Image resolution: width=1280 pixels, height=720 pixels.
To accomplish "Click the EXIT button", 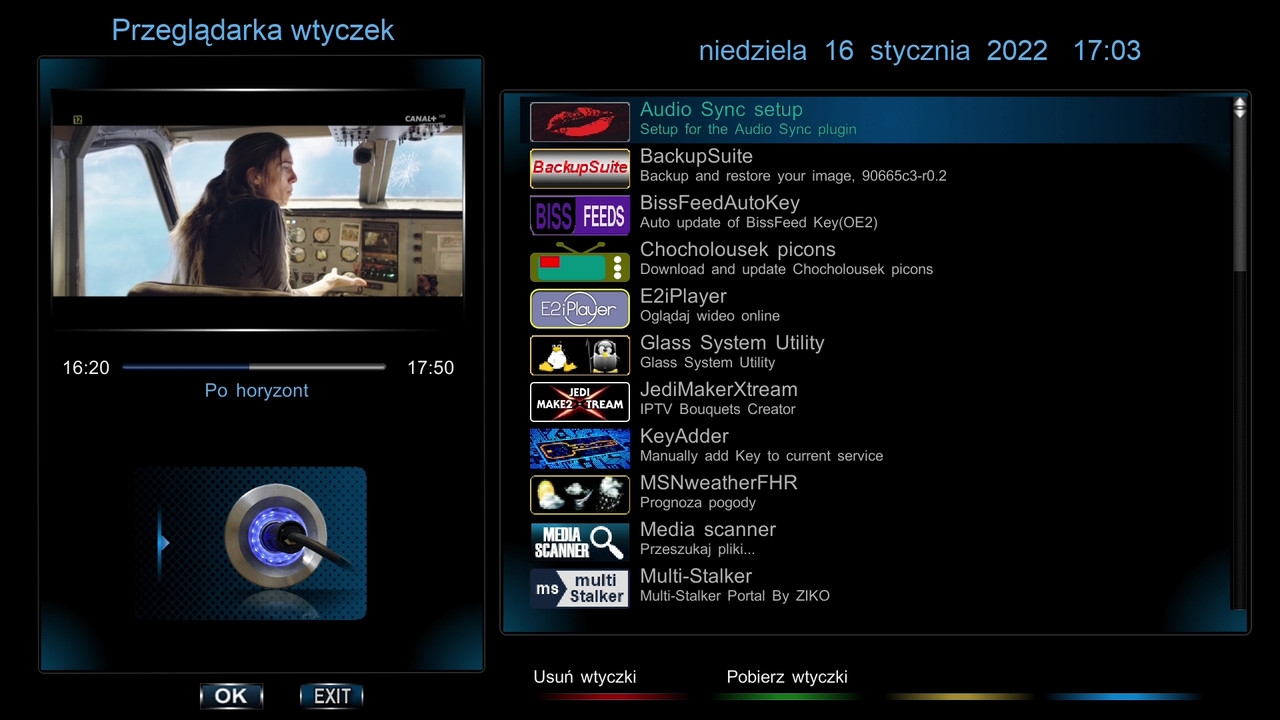I will [x=332, y=696].
